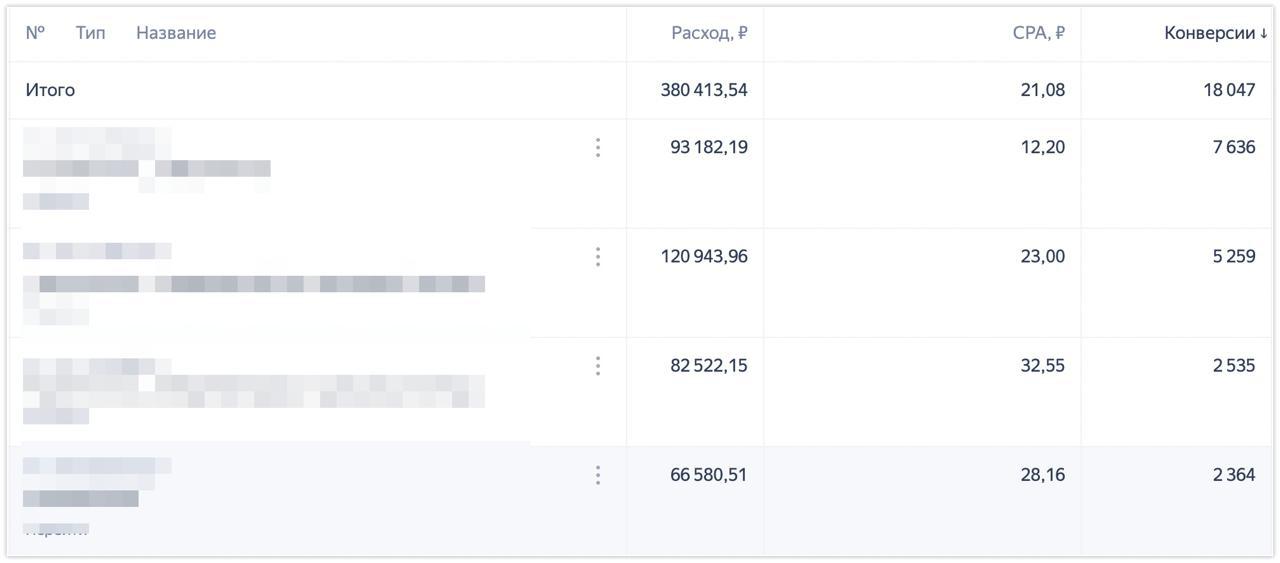
Task: Click the CPA value 32,55
Action: coord(1042,365)
